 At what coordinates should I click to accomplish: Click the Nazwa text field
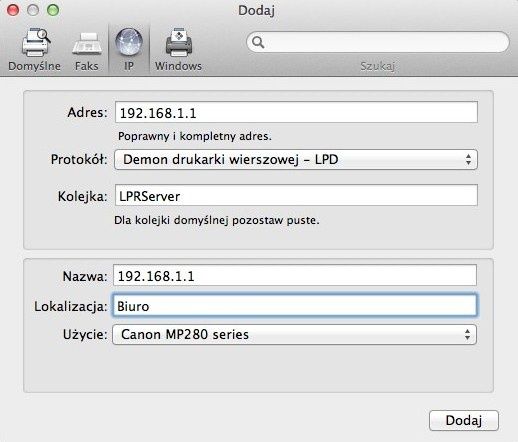tap(295, 275)
